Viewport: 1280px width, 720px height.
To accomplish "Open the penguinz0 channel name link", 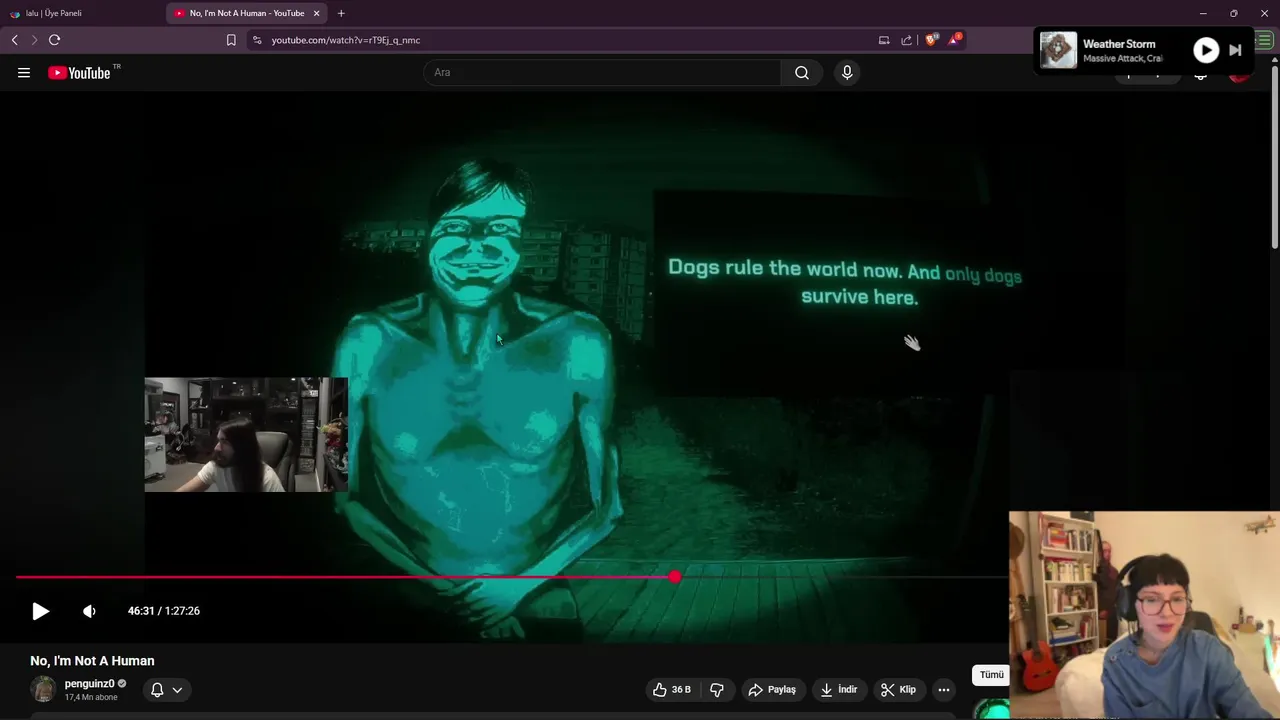I will click(x=89, y=684).
